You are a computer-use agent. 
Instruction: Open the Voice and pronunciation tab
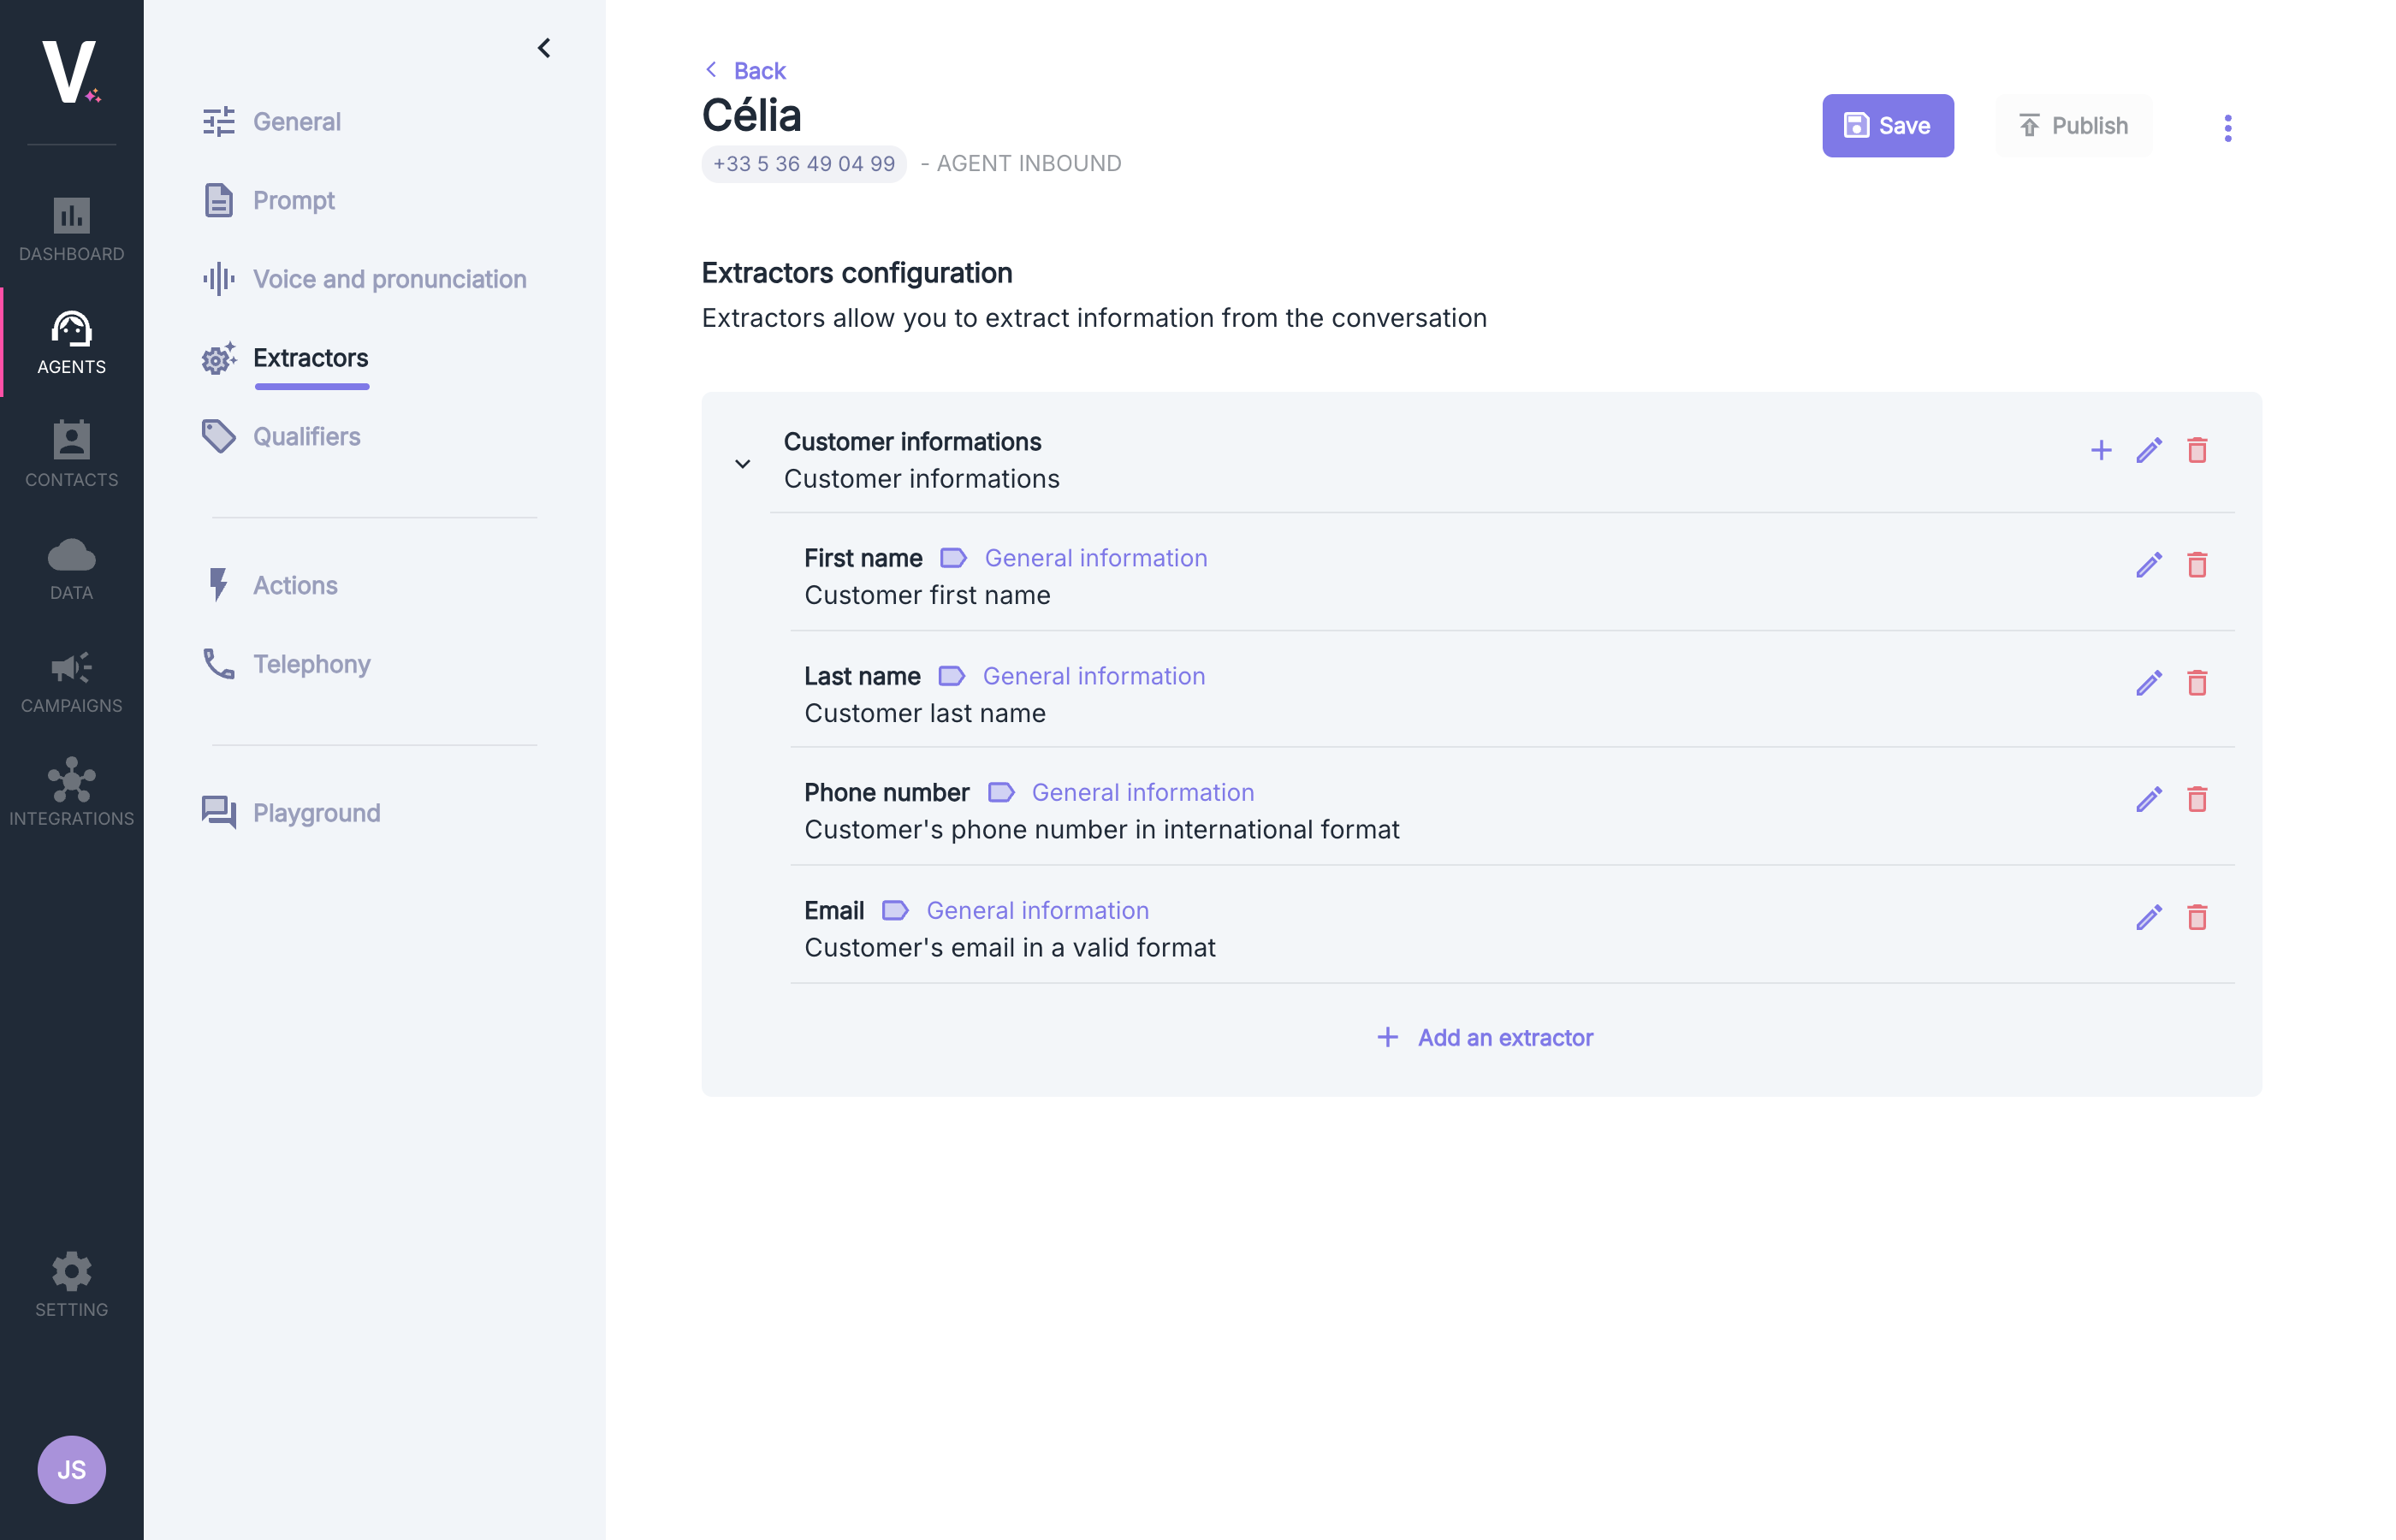click(388, 279)
